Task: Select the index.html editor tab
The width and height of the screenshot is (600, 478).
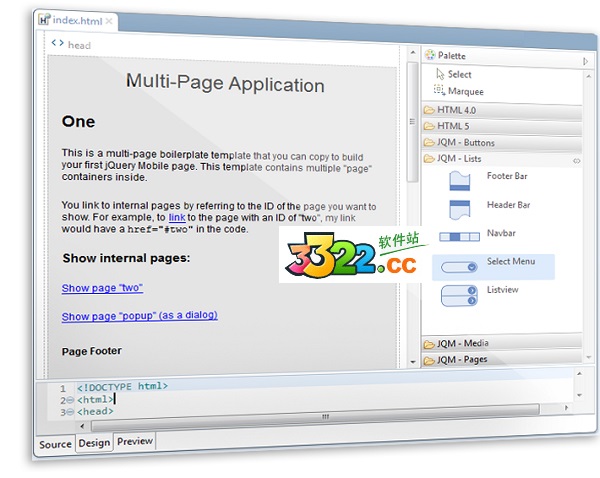Action: coord(77,20)
